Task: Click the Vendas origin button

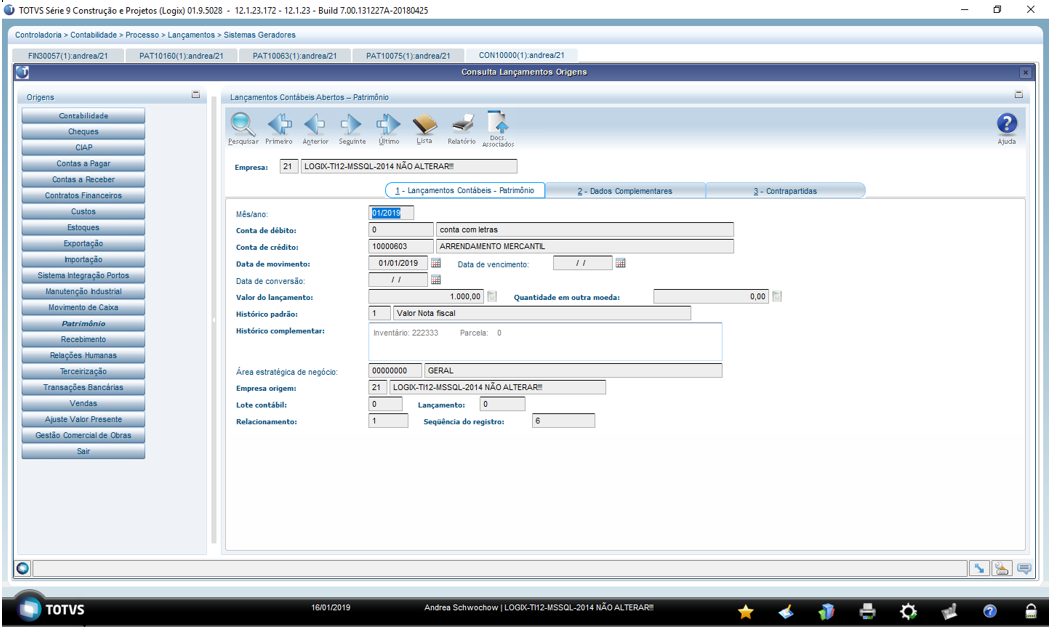Action: tap(83, 403)
